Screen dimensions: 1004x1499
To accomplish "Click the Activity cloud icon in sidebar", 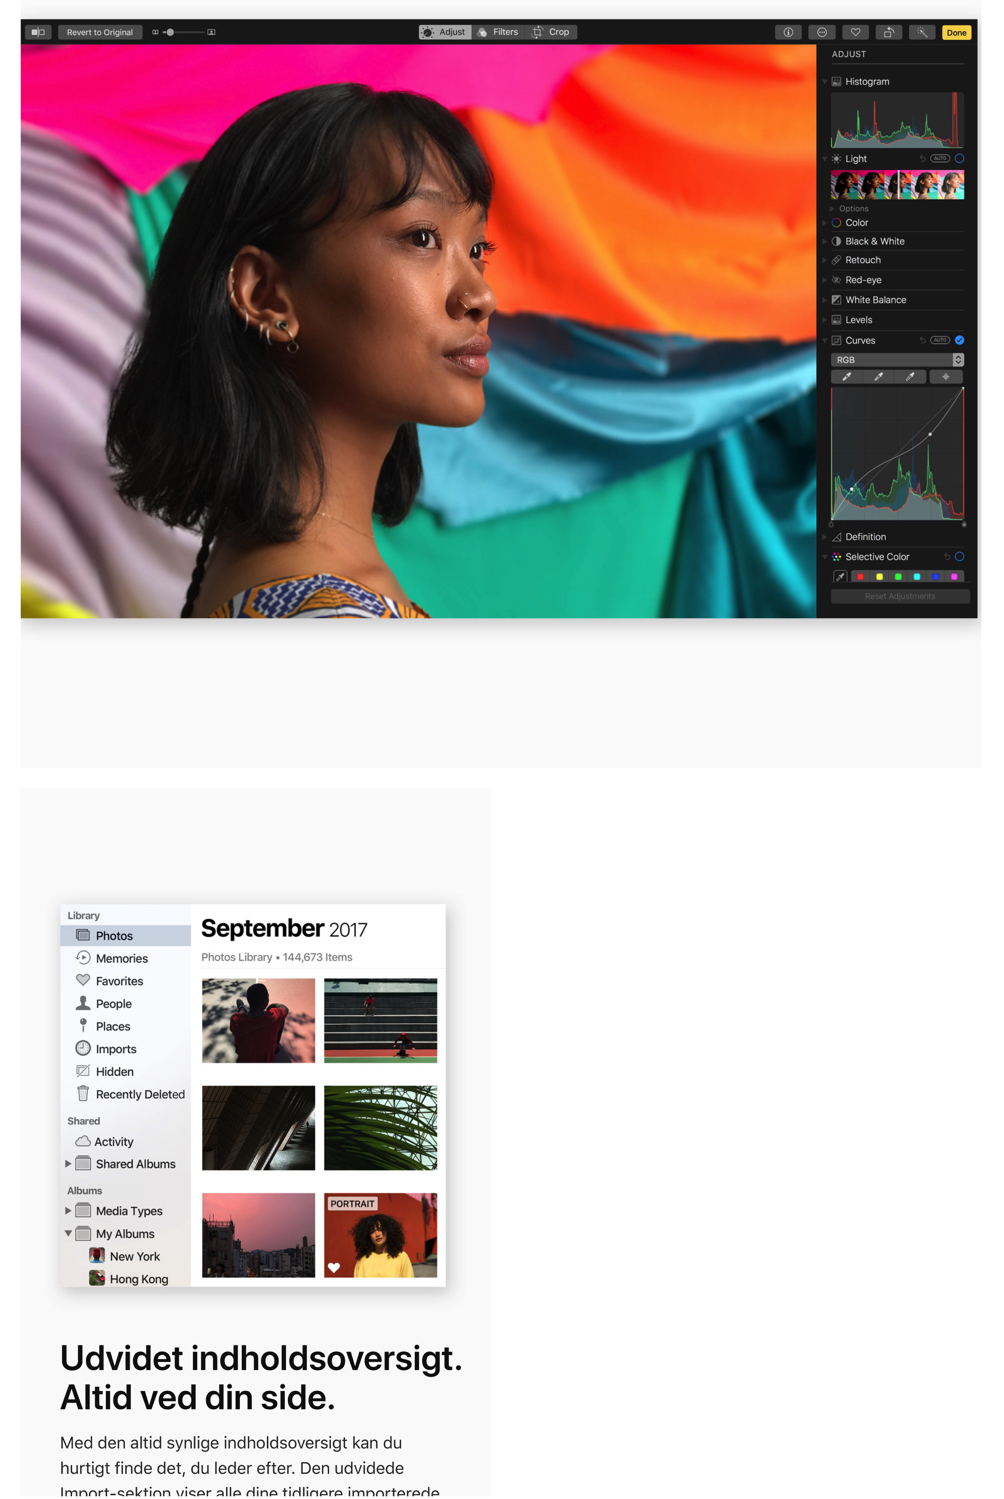I will 83,1141.
